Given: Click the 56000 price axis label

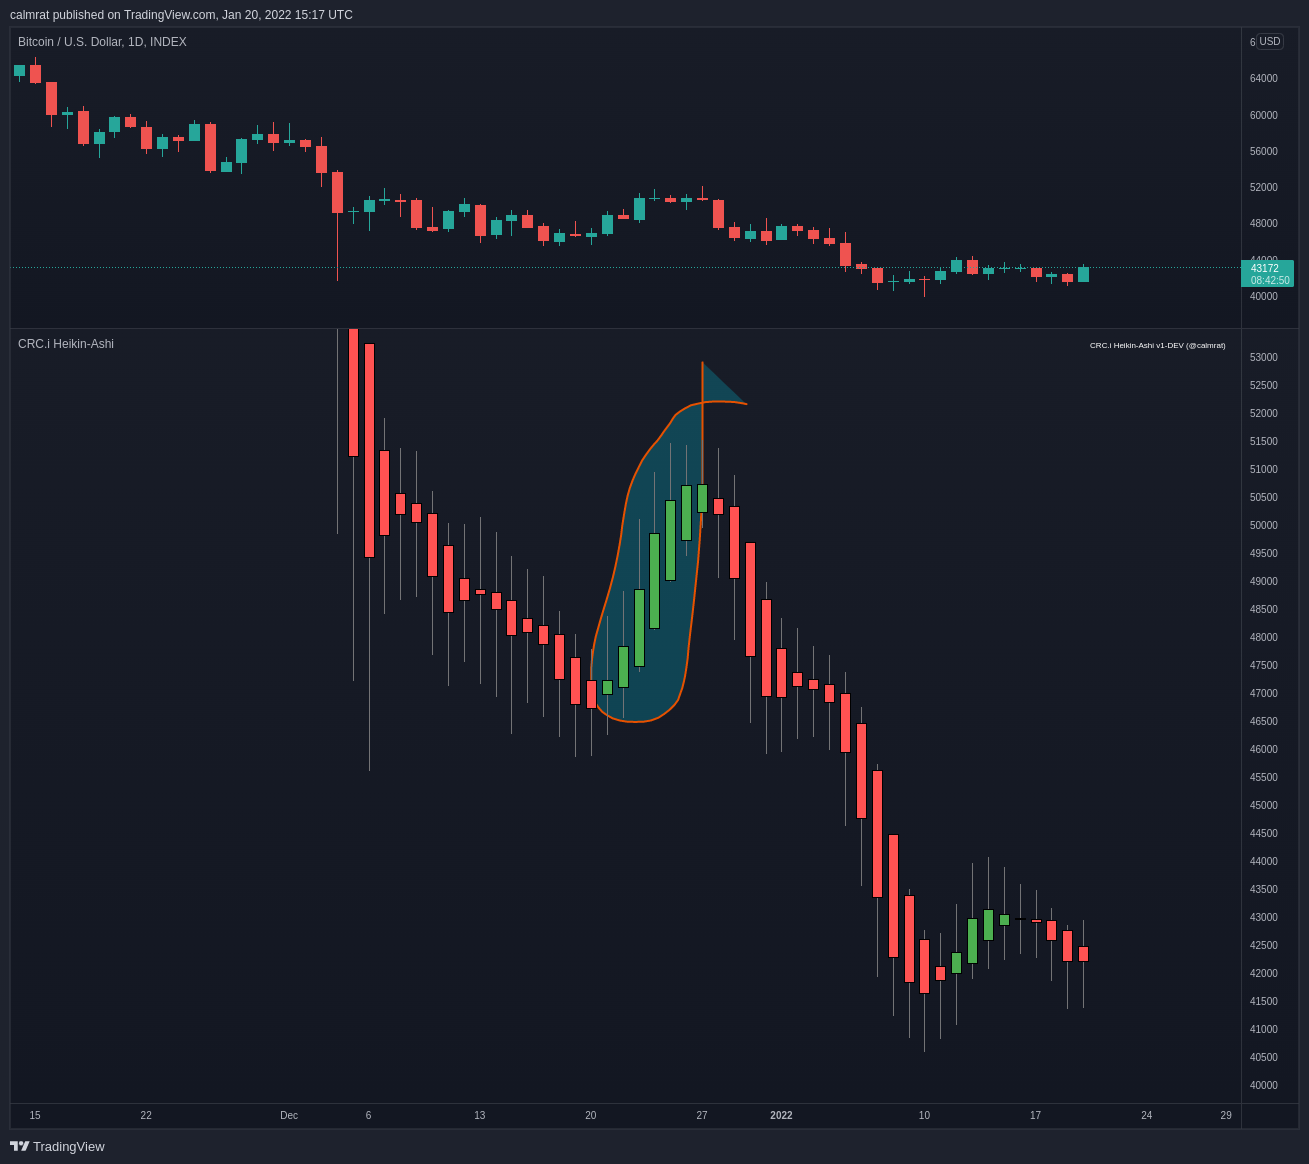Looking at the screenshot, I should point(1264,151).
